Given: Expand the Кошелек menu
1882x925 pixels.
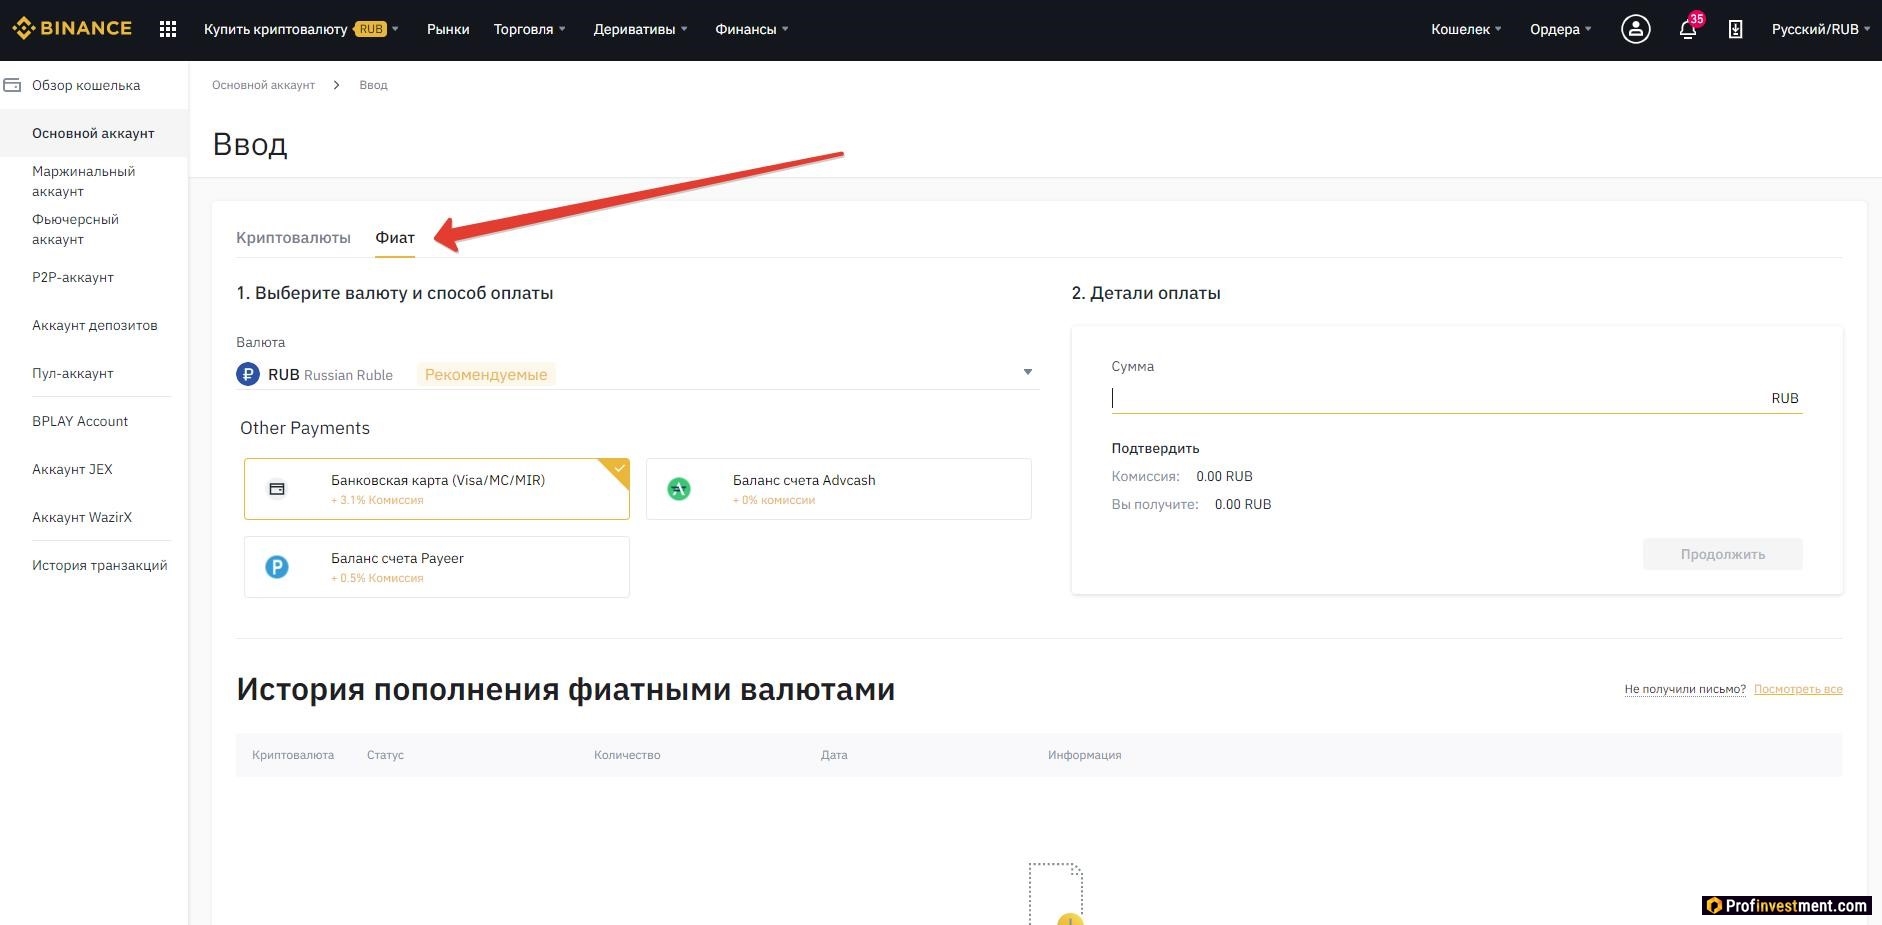Looking at the screenshot, I should pos(1466,29).
